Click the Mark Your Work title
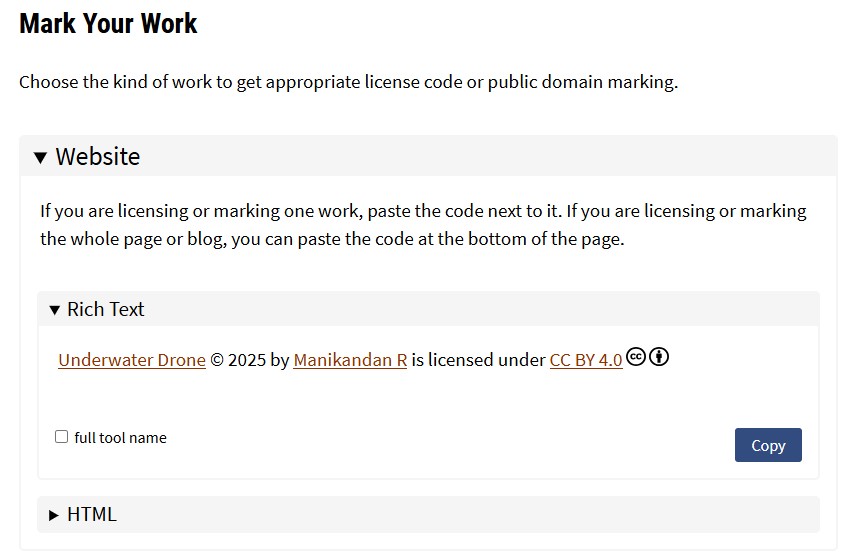The image size is (850, 557). pyautogui.click(x=108, y=24)
